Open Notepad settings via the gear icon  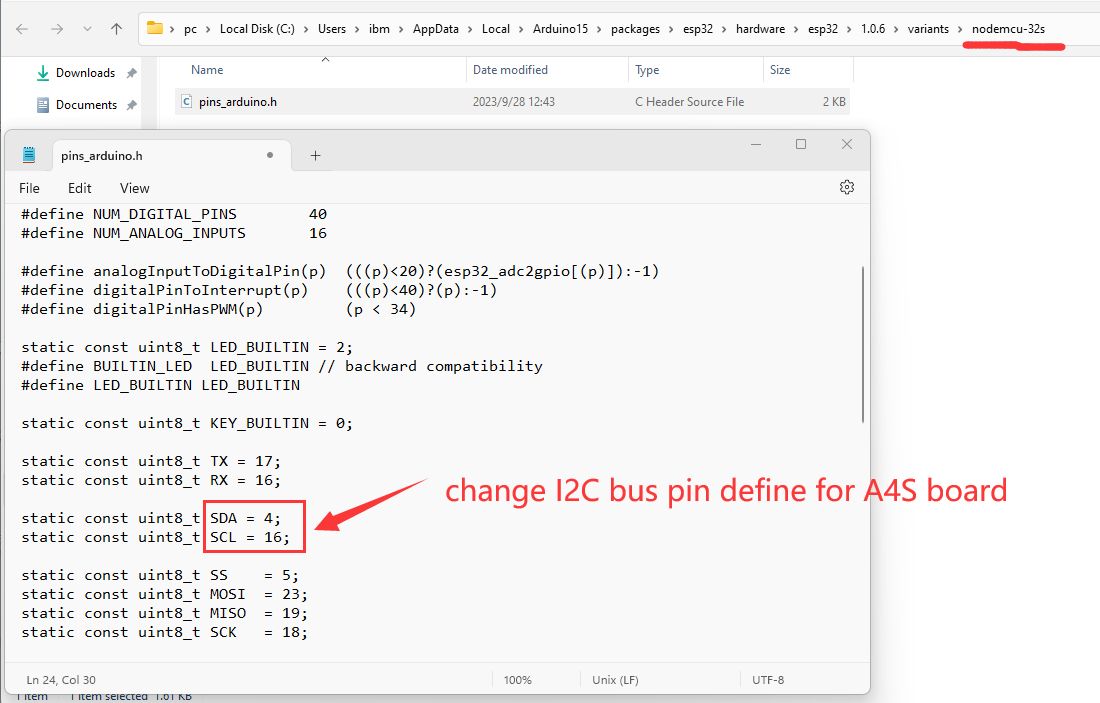pyautogui.click(x=847, y=187)
